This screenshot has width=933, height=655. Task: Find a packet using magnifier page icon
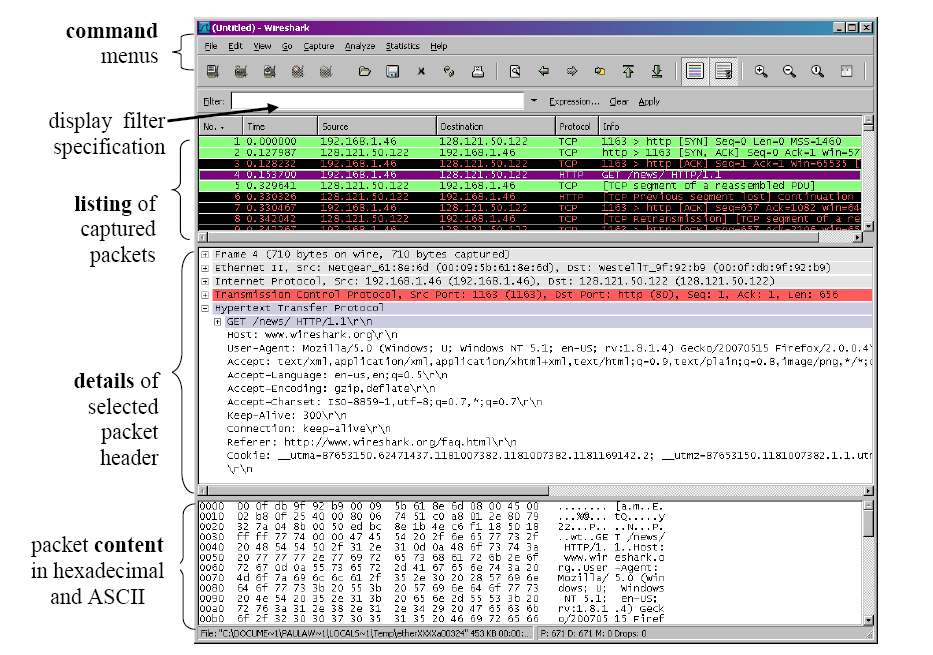pos(515,71)
